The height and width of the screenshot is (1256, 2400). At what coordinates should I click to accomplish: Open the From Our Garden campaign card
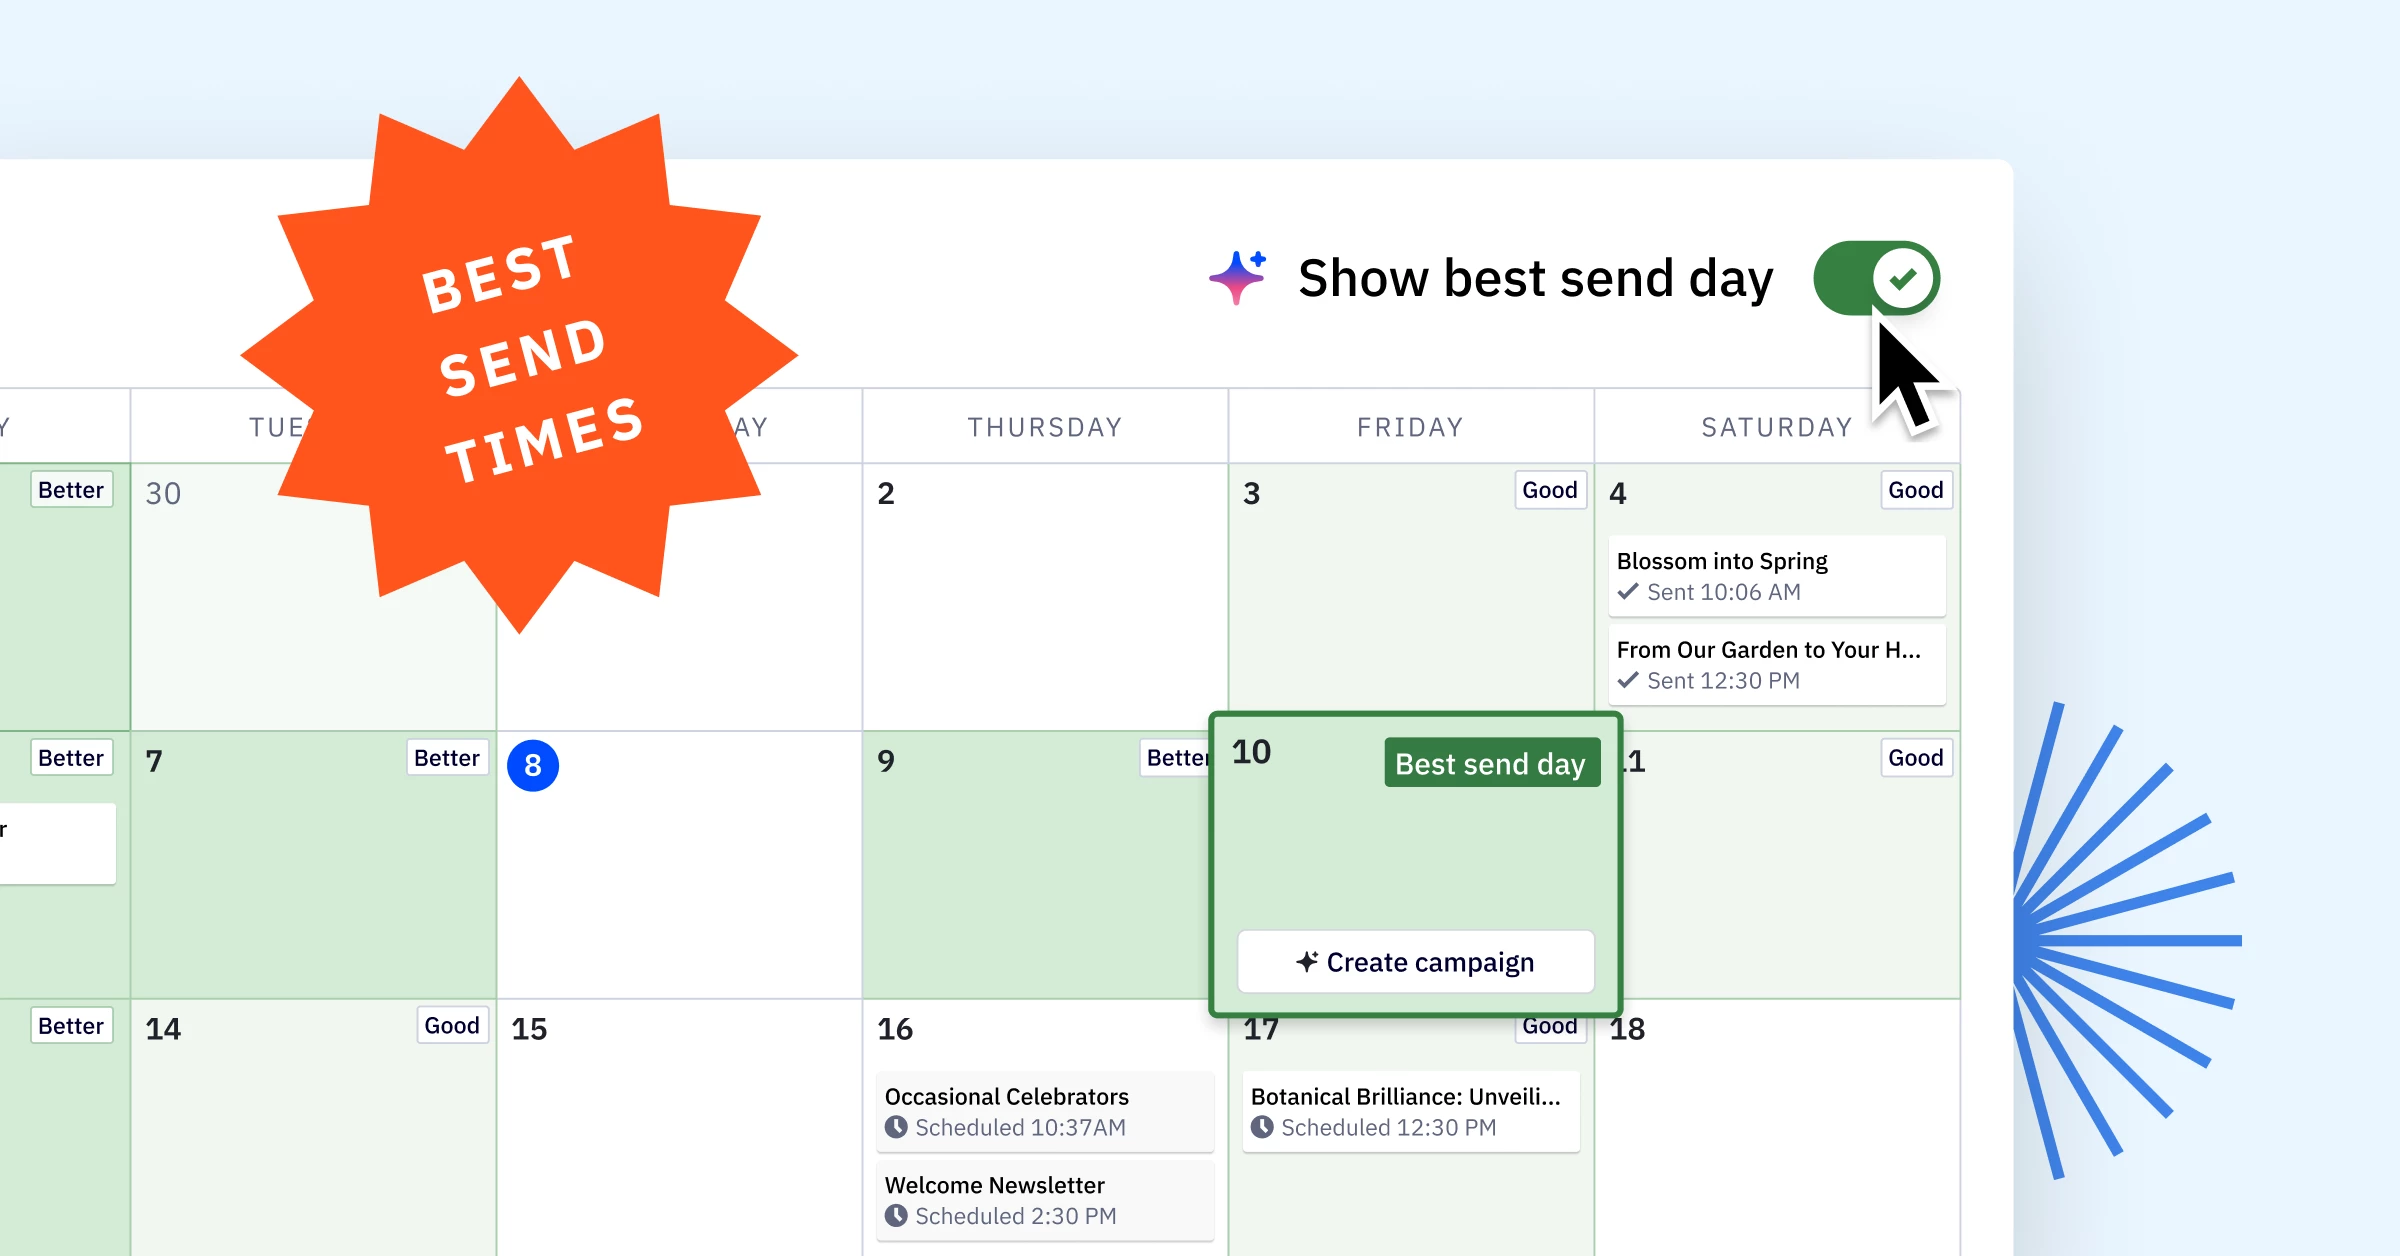point(1776,664)
